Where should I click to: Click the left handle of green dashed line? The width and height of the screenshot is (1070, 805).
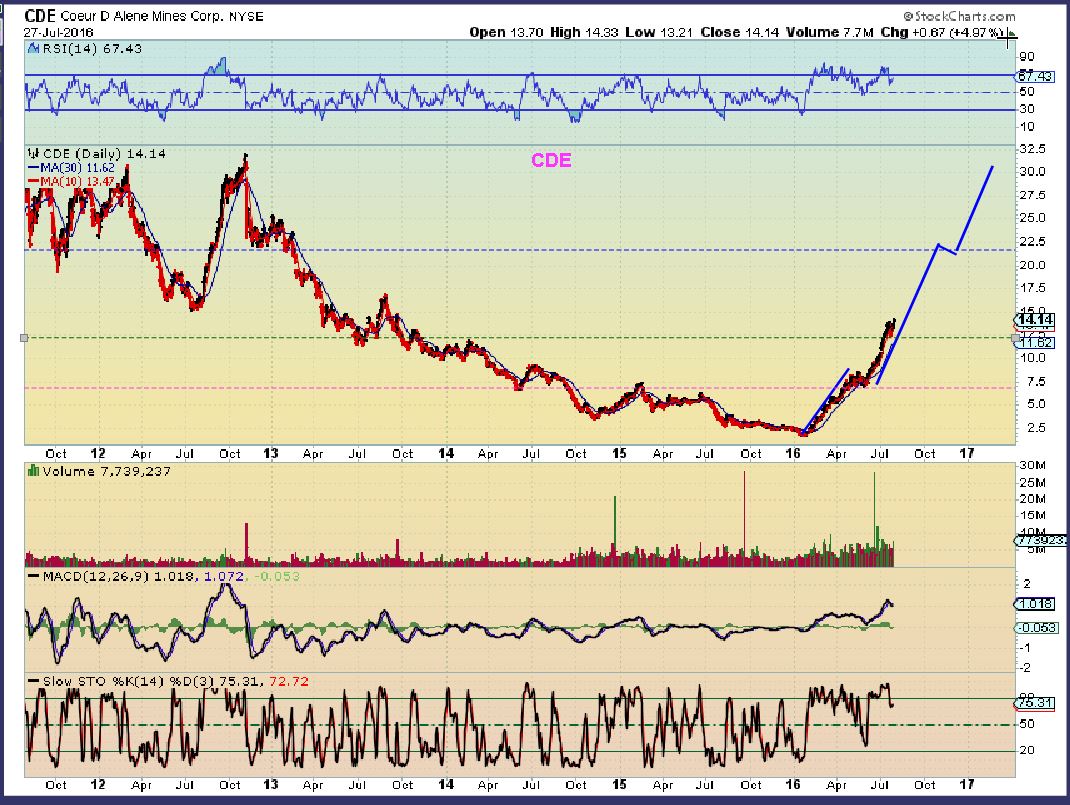click(25, 338)
